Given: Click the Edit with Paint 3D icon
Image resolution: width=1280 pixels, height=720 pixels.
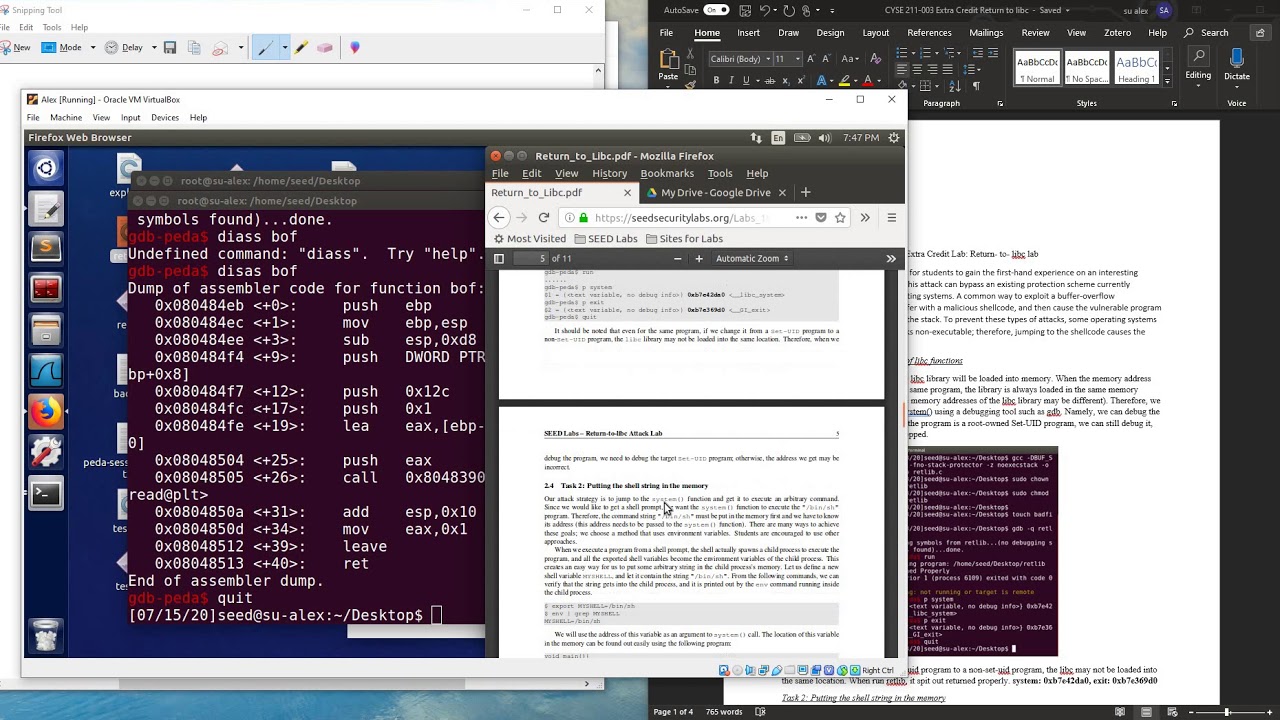Looking at the screenshot, I should point(354,47).
